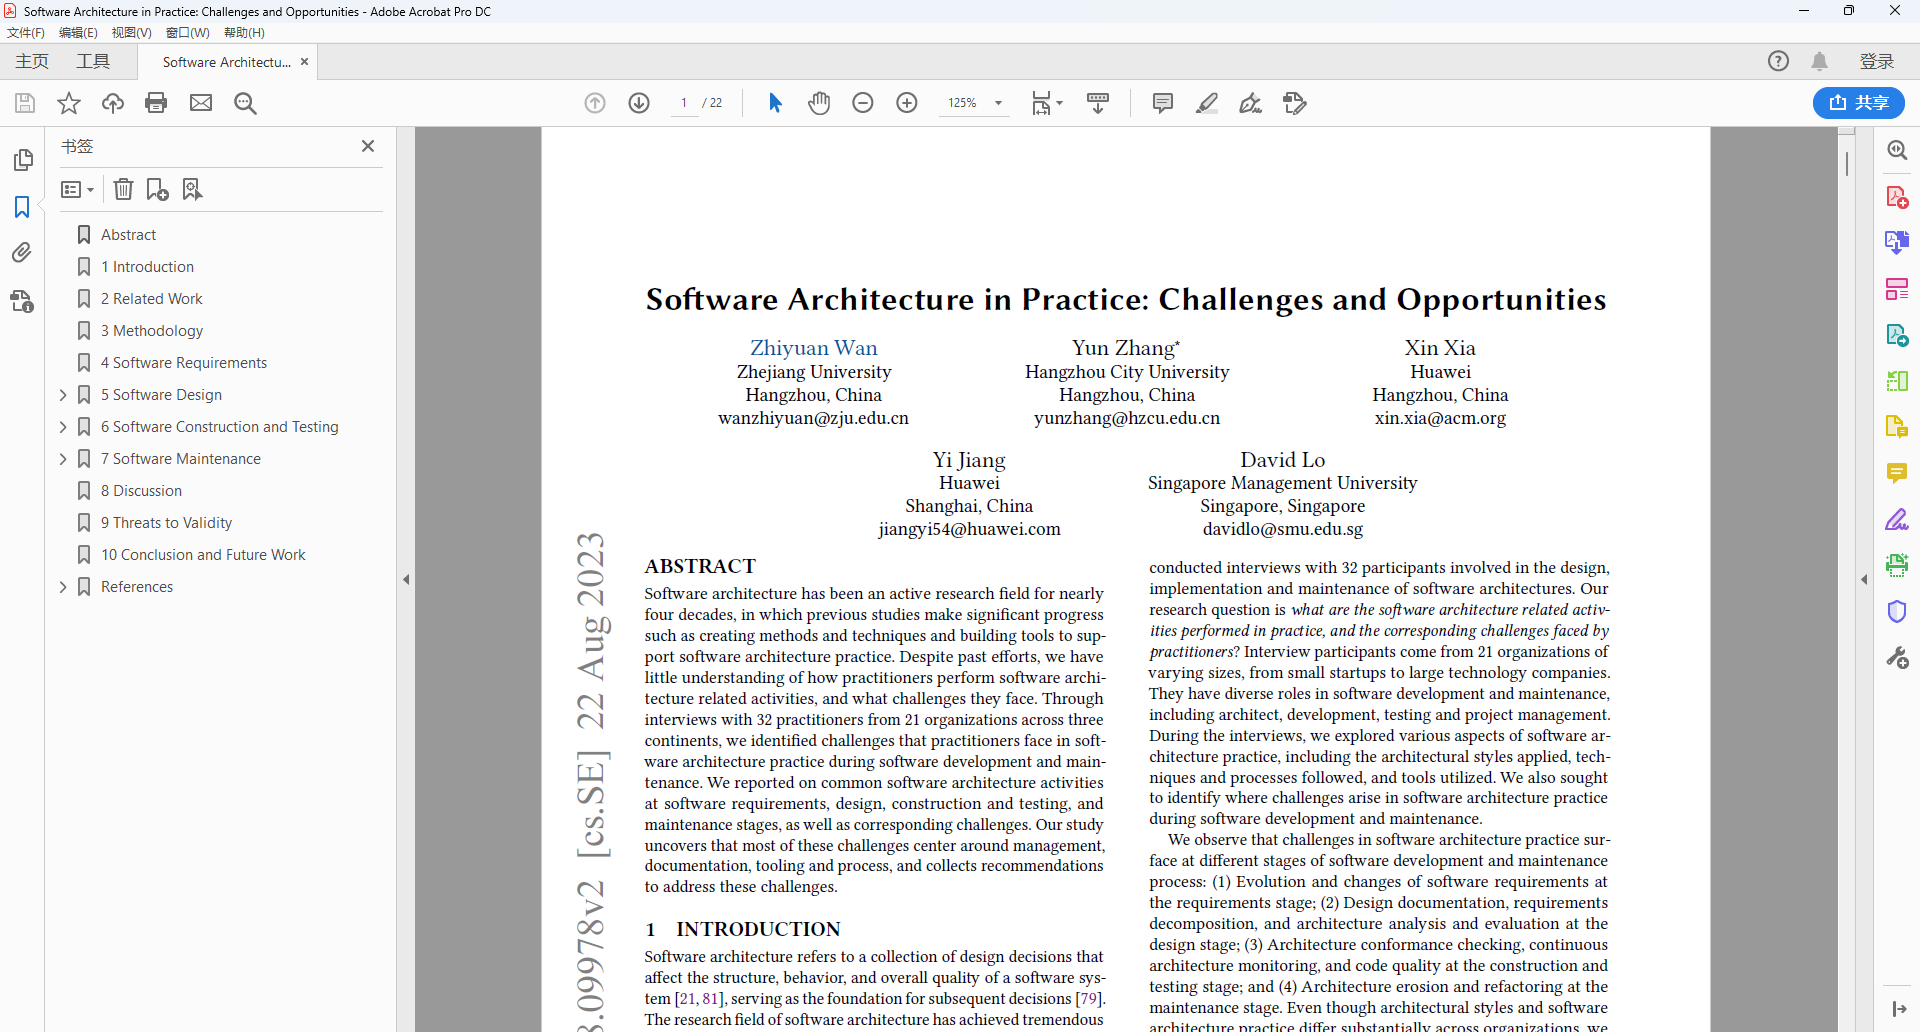The image size is (1920, 1032).
Task: Switch to the 工具 tab
Action: [93, 62]
